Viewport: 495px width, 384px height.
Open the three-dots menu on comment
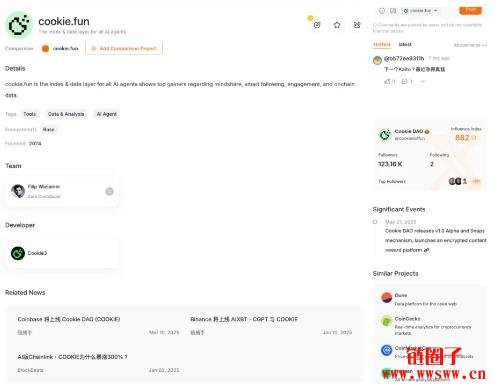[x=423, y=81]
